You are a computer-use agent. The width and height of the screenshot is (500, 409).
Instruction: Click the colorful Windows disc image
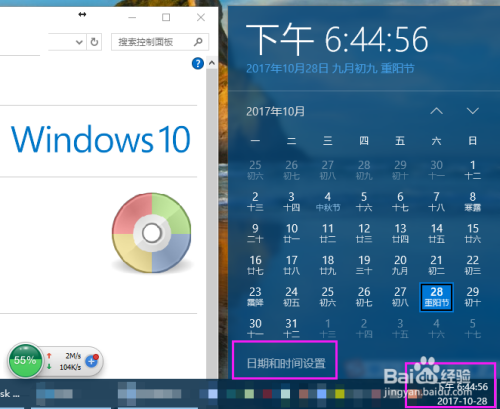tap(152, 233)
